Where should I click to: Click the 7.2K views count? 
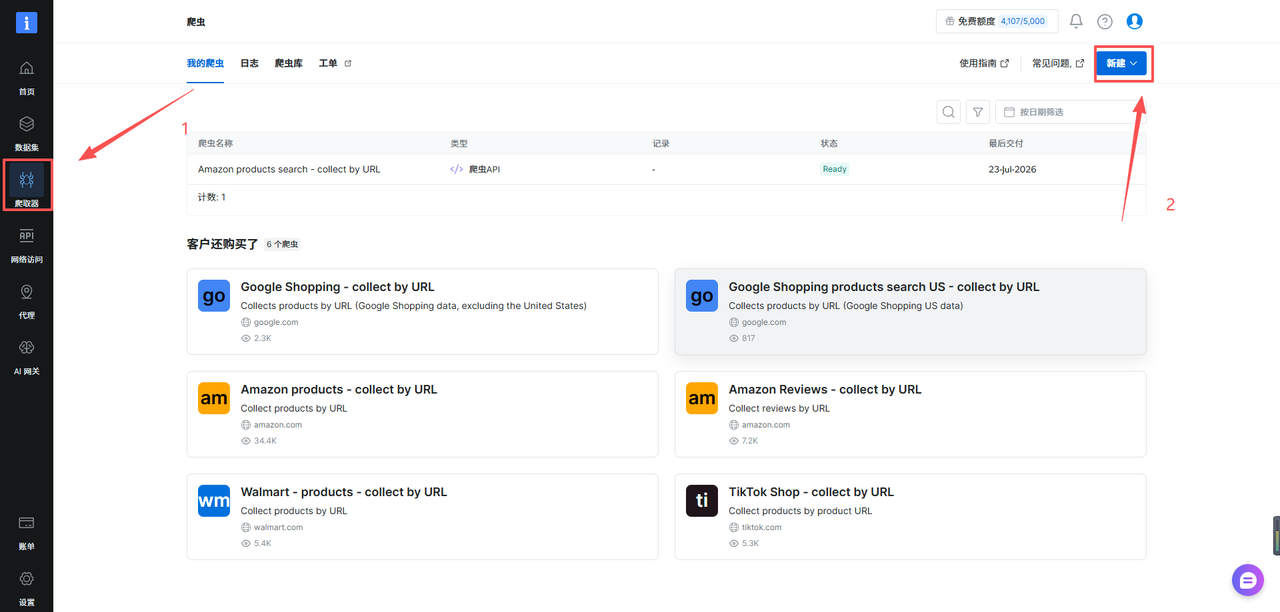750,441
